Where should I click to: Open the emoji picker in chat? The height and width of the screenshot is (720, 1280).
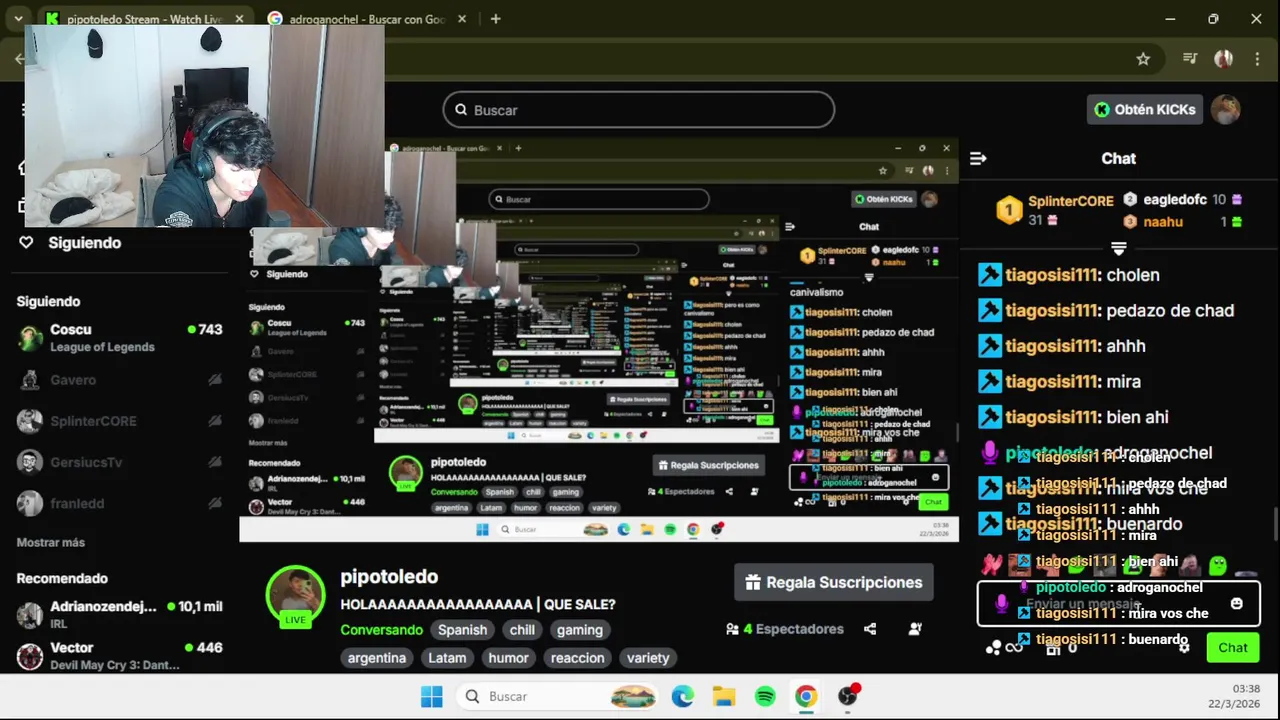(1236, 604)
